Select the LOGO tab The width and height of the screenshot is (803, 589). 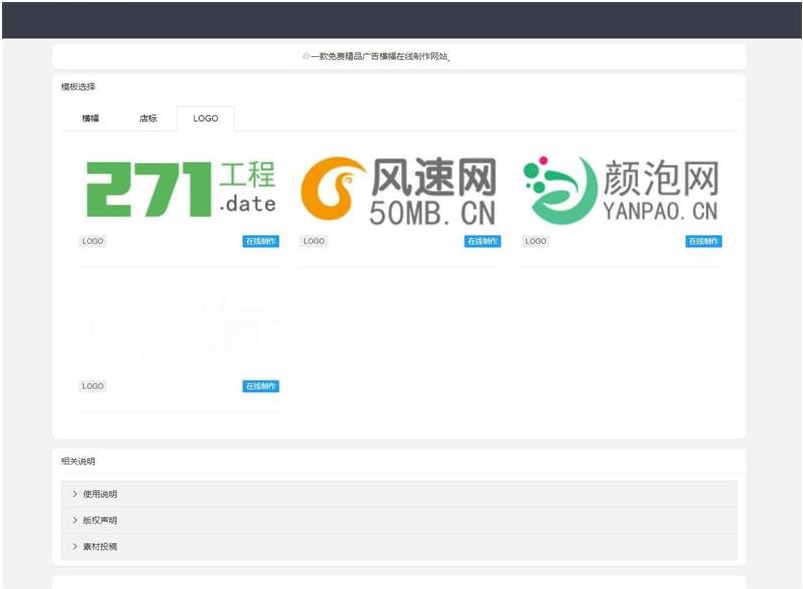click(x=205, y=118)
